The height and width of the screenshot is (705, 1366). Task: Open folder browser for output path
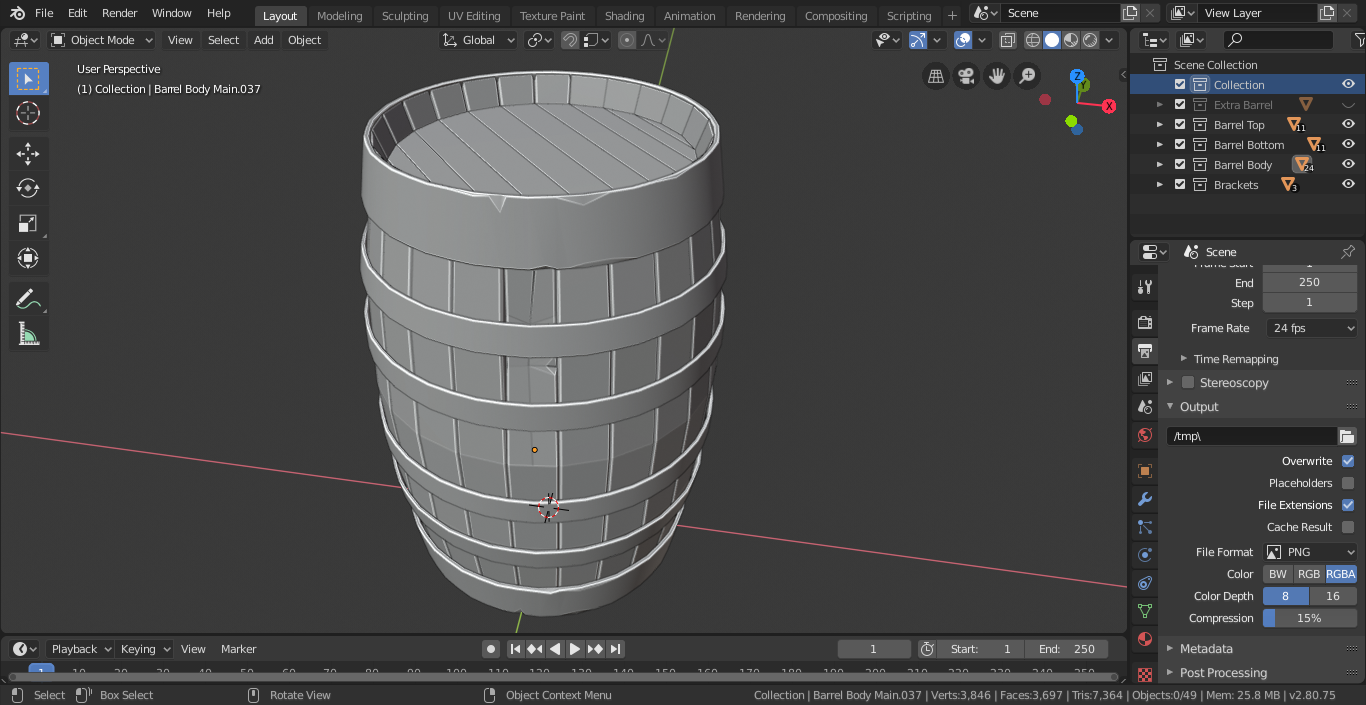1347,436
